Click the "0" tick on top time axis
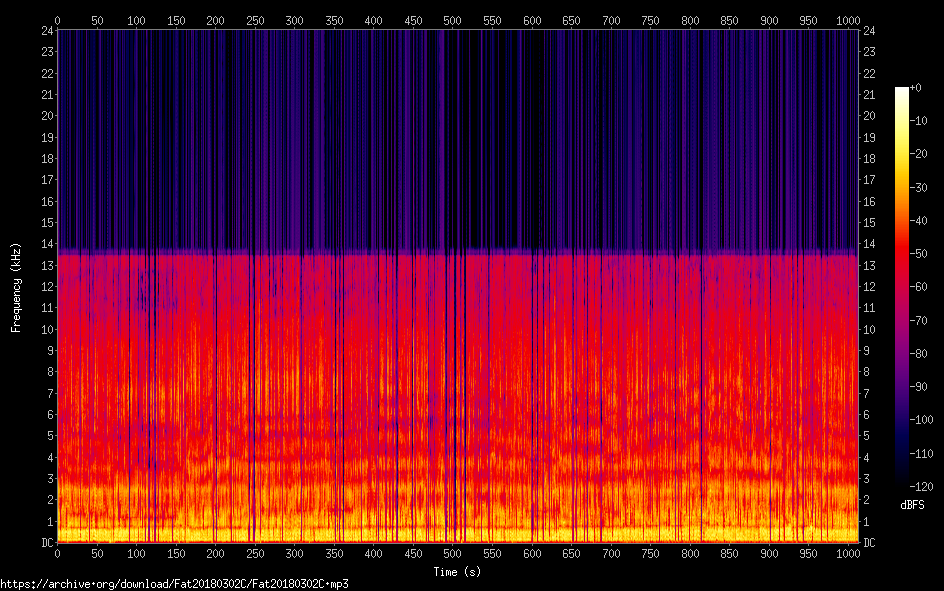This screenshot has width=944, height=591. tap(57, 20)
